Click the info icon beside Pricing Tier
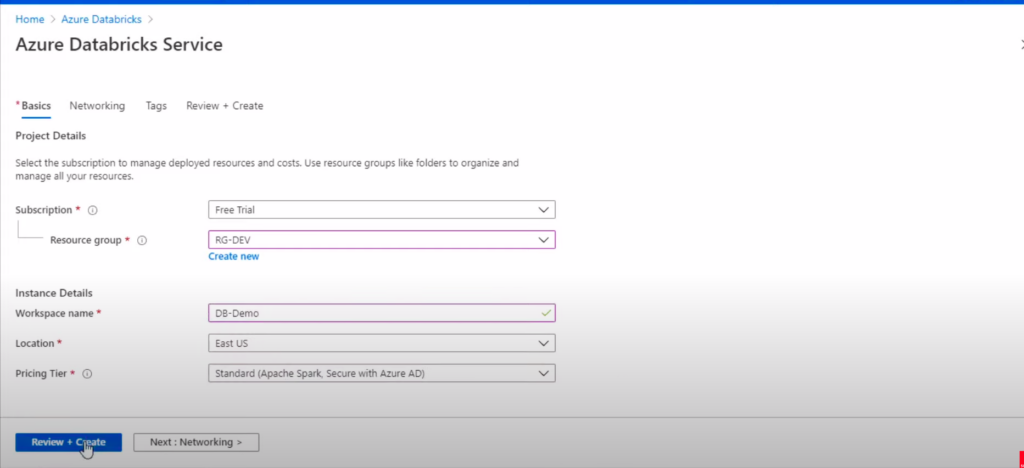Image resolution: width=1024 pixels, height=468 pixels. (x=87, y=374)
